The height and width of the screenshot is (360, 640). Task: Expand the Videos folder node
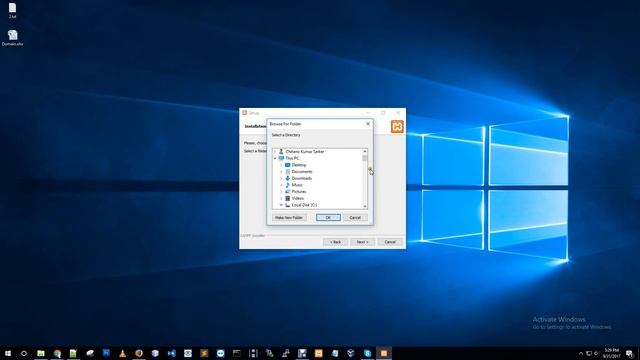(x=281, y=198)
